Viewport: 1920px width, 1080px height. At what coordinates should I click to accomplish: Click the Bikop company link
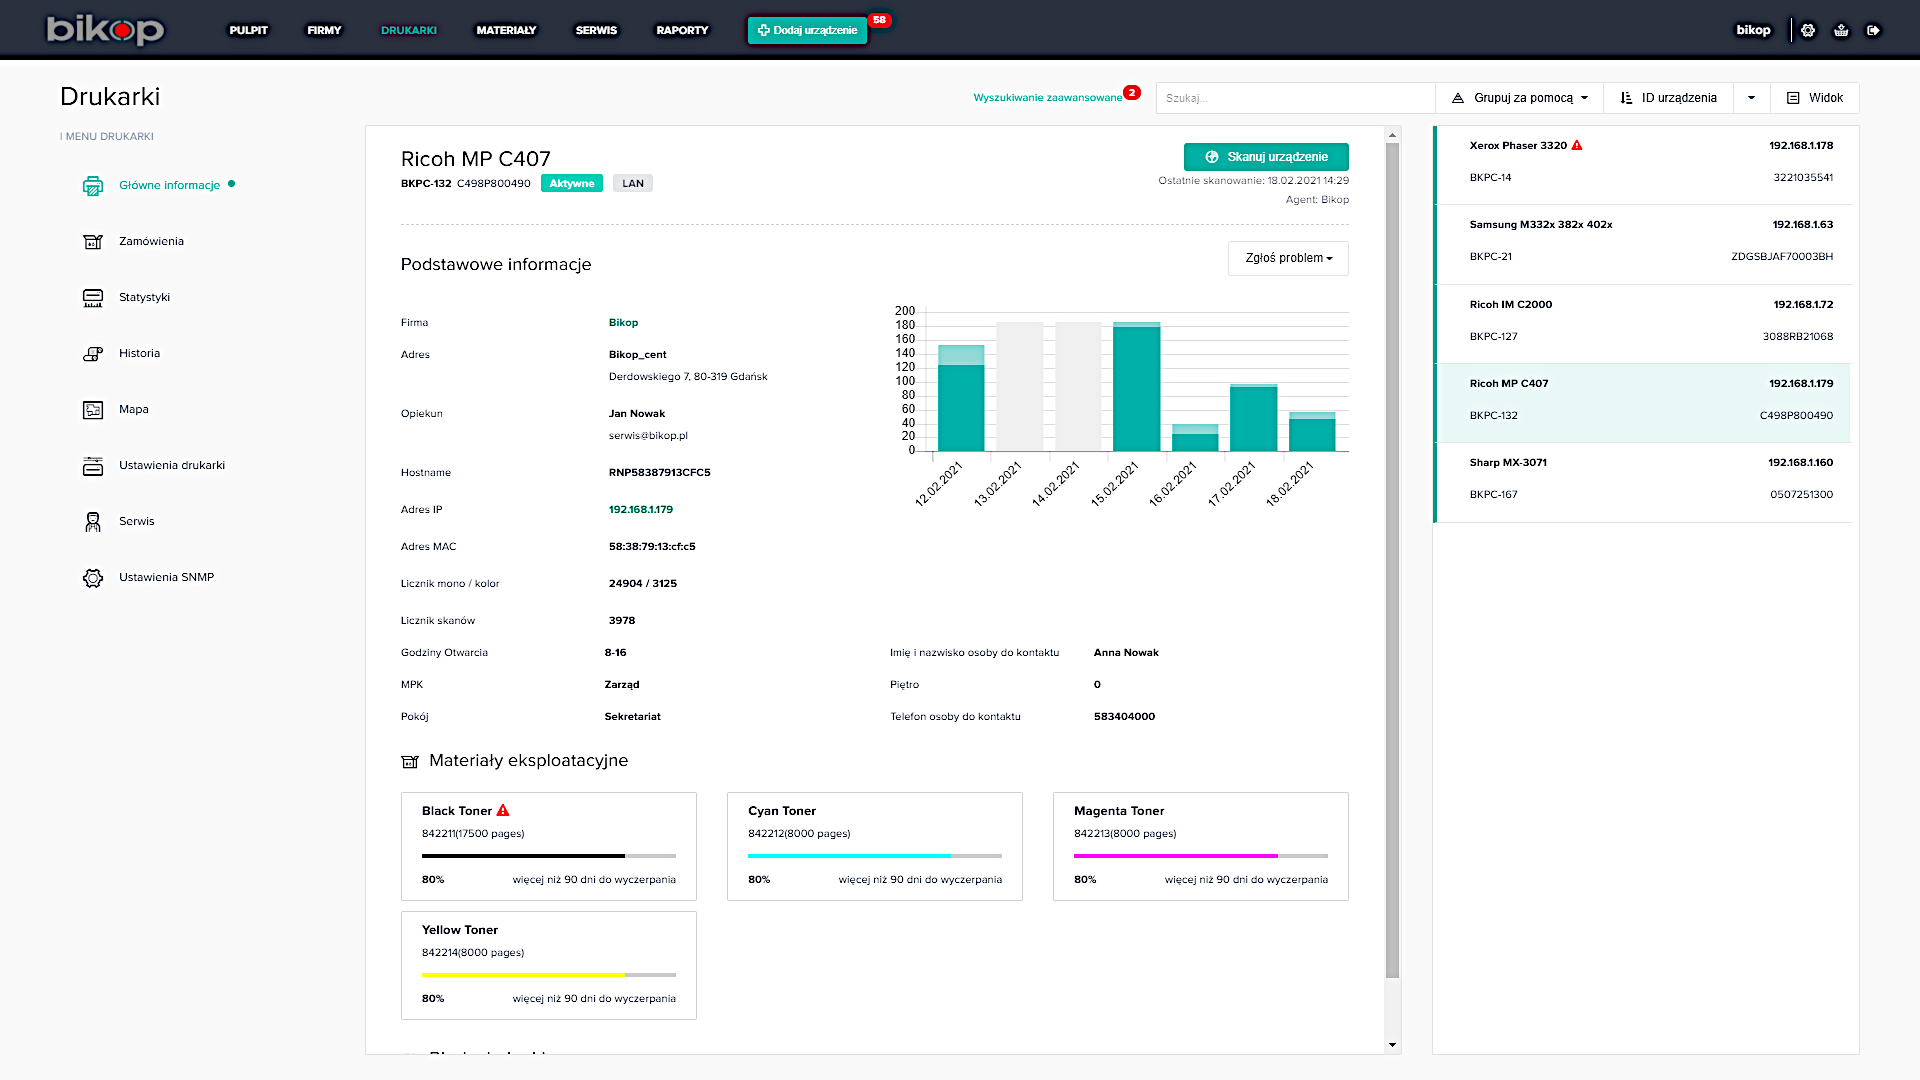tap(623, 322)
